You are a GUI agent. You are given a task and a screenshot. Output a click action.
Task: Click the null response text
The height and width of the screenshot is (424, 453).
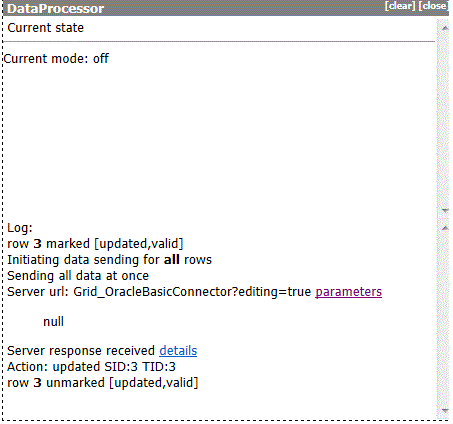(x=54, y=322)
